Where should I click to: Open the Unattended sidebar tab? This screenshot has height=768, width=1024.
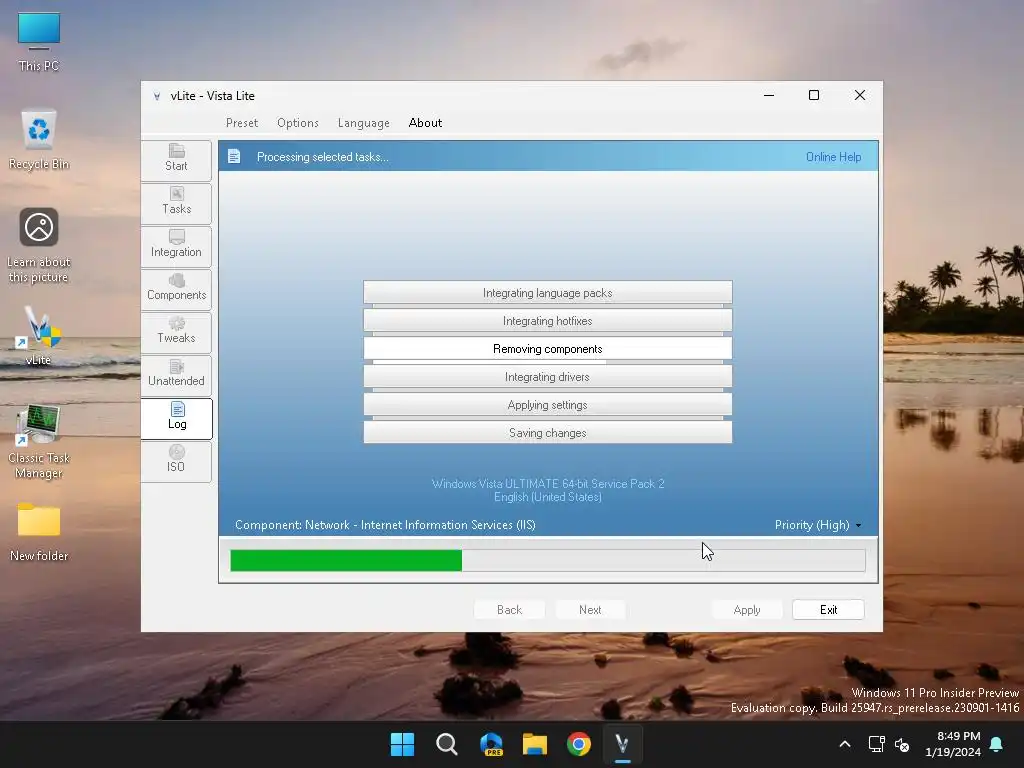coord(176,376)
